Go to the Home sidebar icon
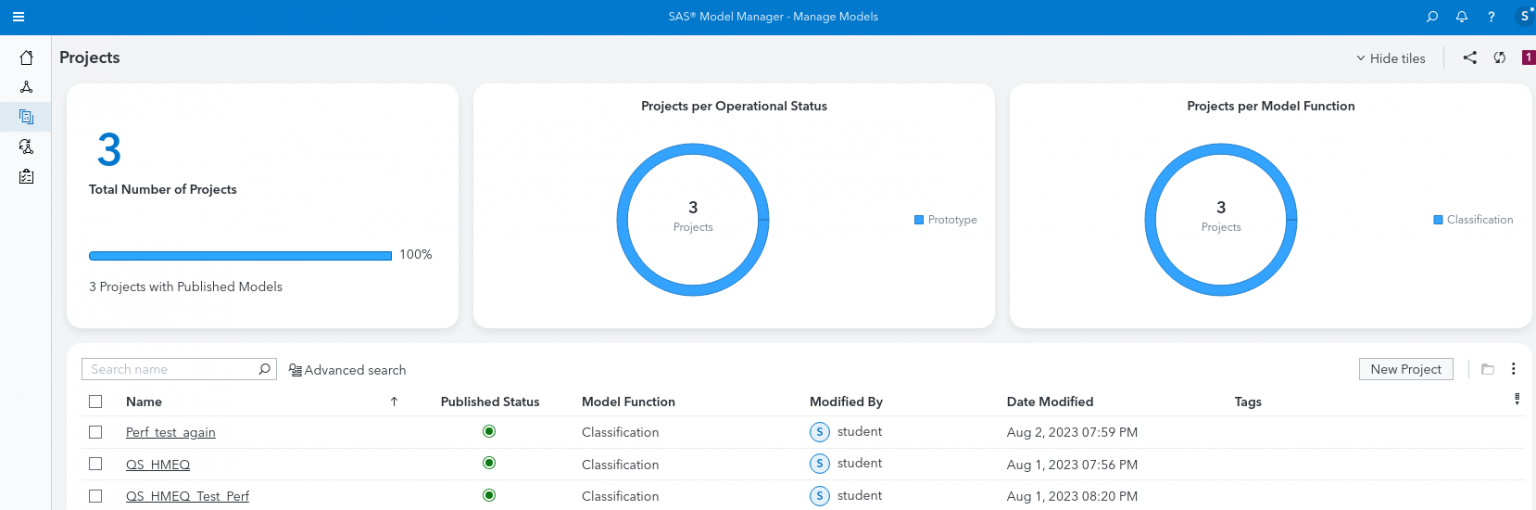The width and height of the screenshot is (1536, 510). [x=26, y=57]
